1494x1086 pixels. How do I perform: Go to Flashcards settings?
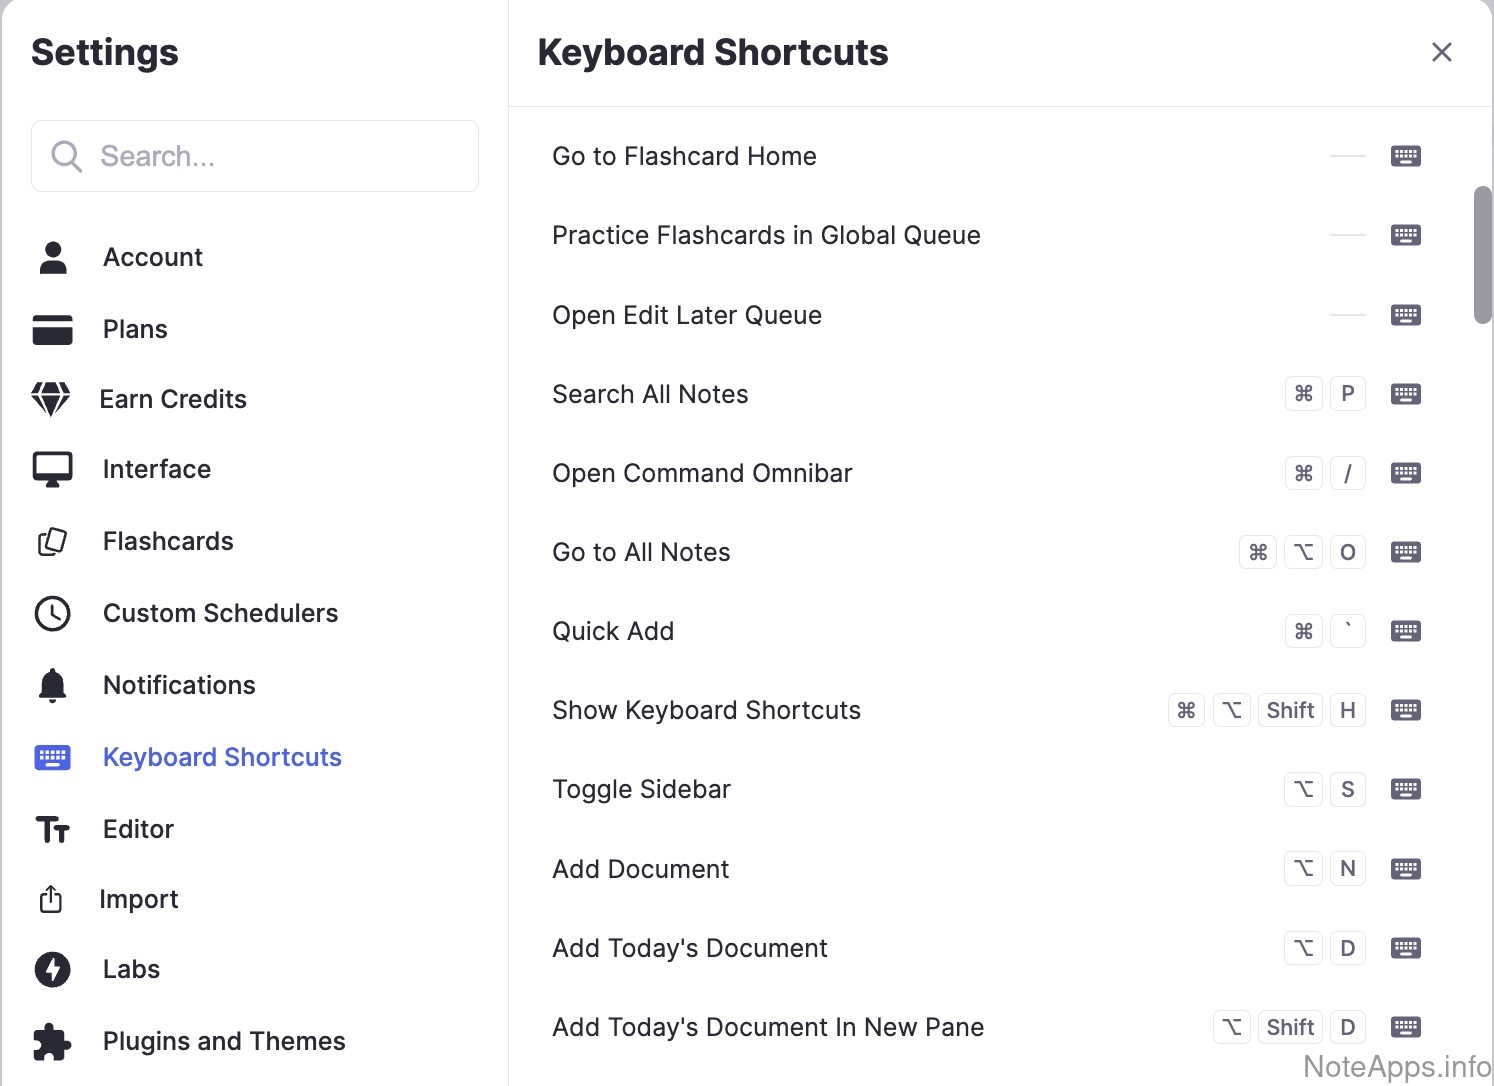168,541
